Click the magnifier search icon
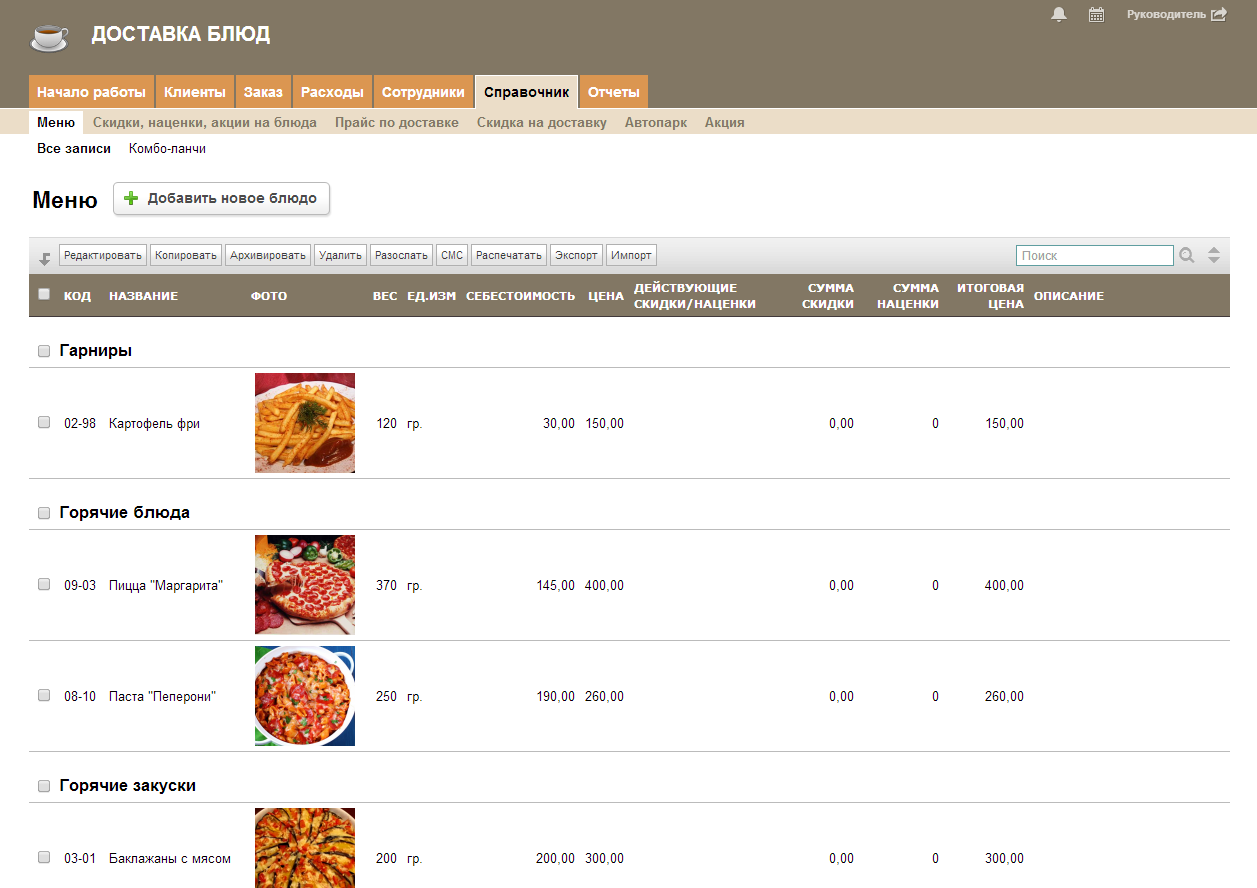The height and width of the screenshot is (888, 1257). (1187, 256)
